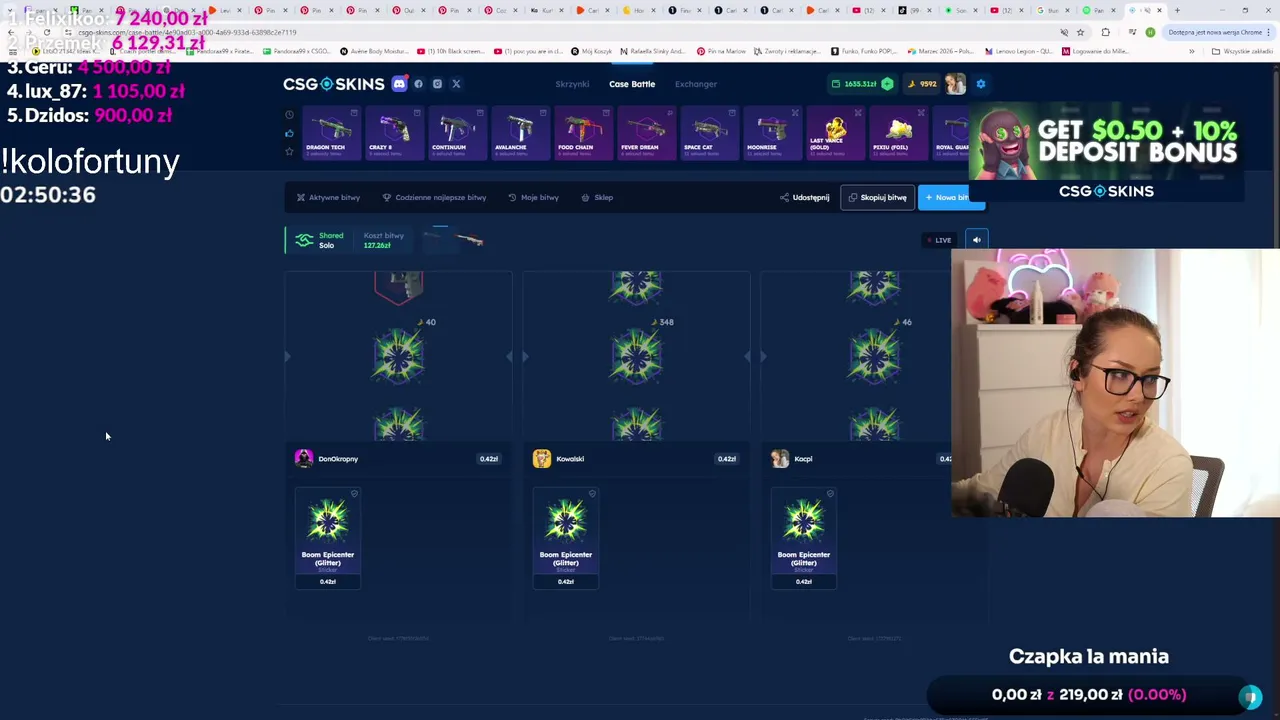
Task: Open the Last Vance (Gold) drop card
Action: click(x=834, y=133)
